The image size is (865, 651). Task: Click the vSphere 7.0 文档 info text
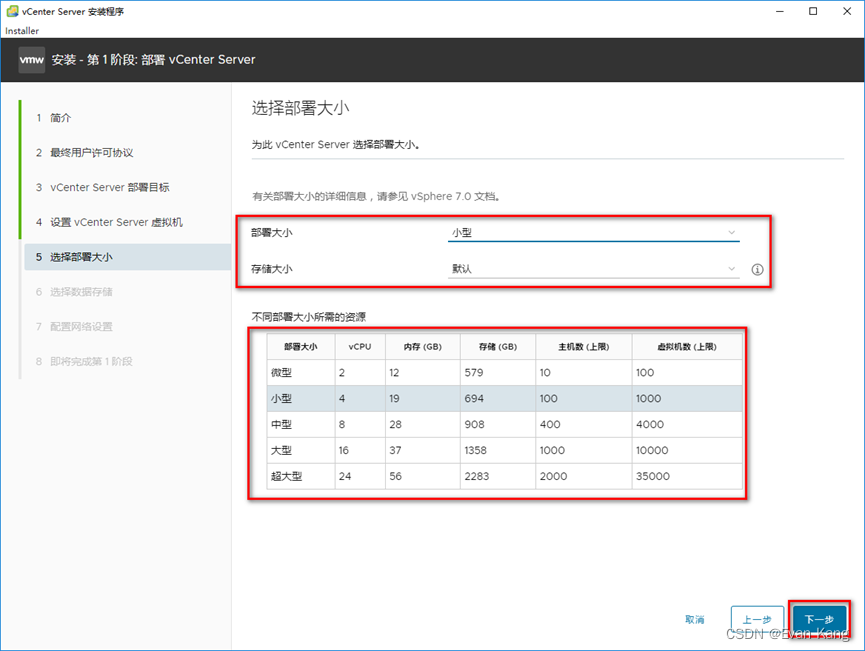377,196
